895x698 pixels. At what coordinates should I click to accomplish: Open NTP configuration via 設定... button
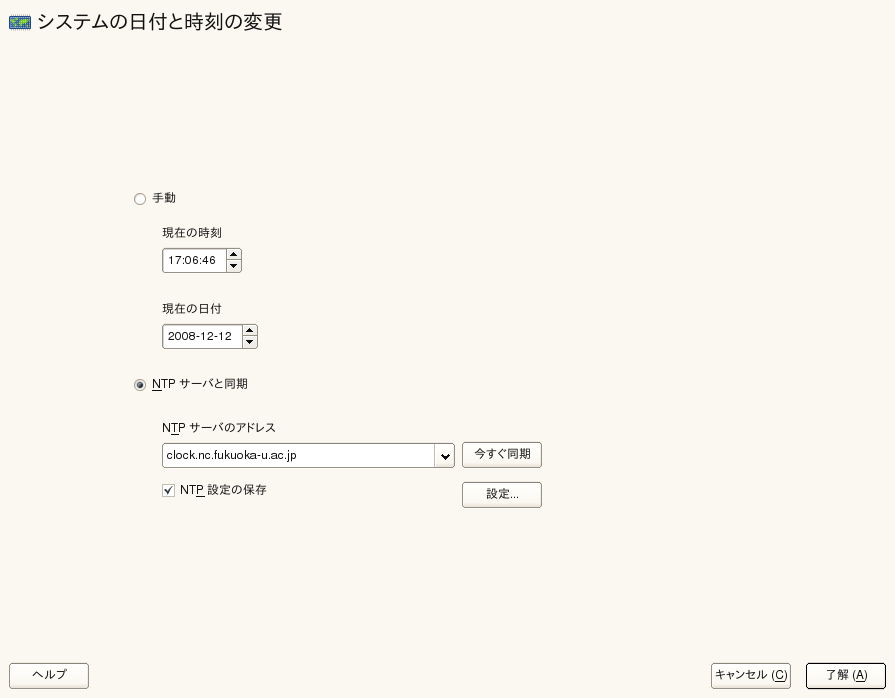(502, 495)
